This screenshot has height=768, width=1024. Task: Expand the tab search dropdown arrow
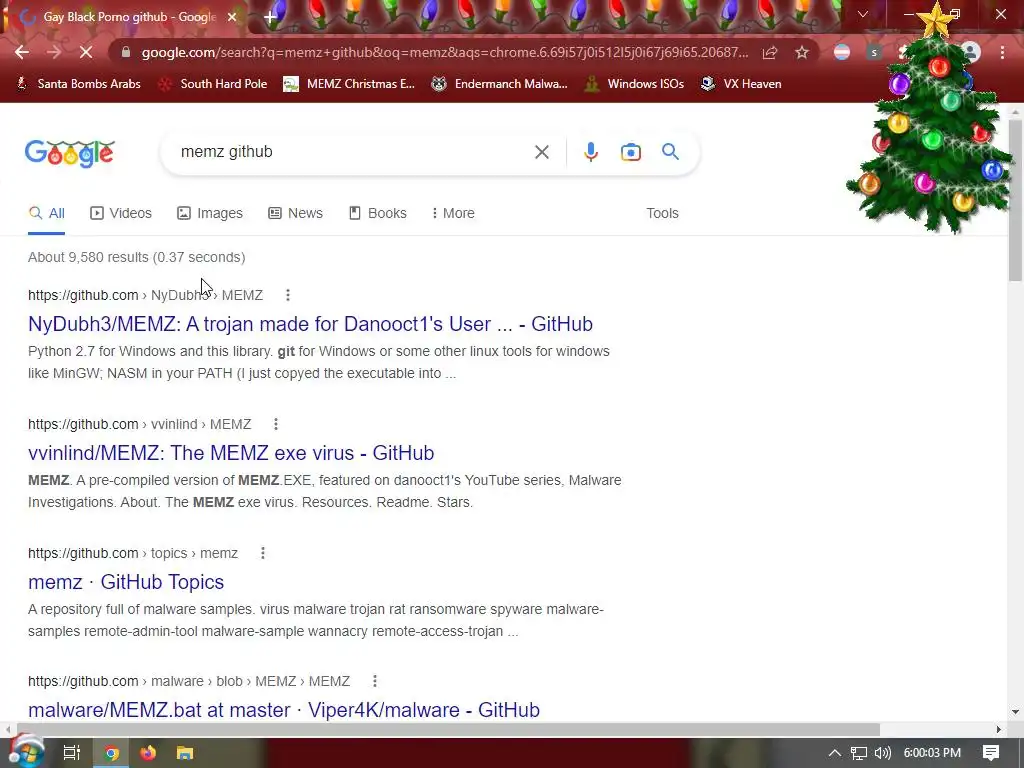(x=863, y=14)
